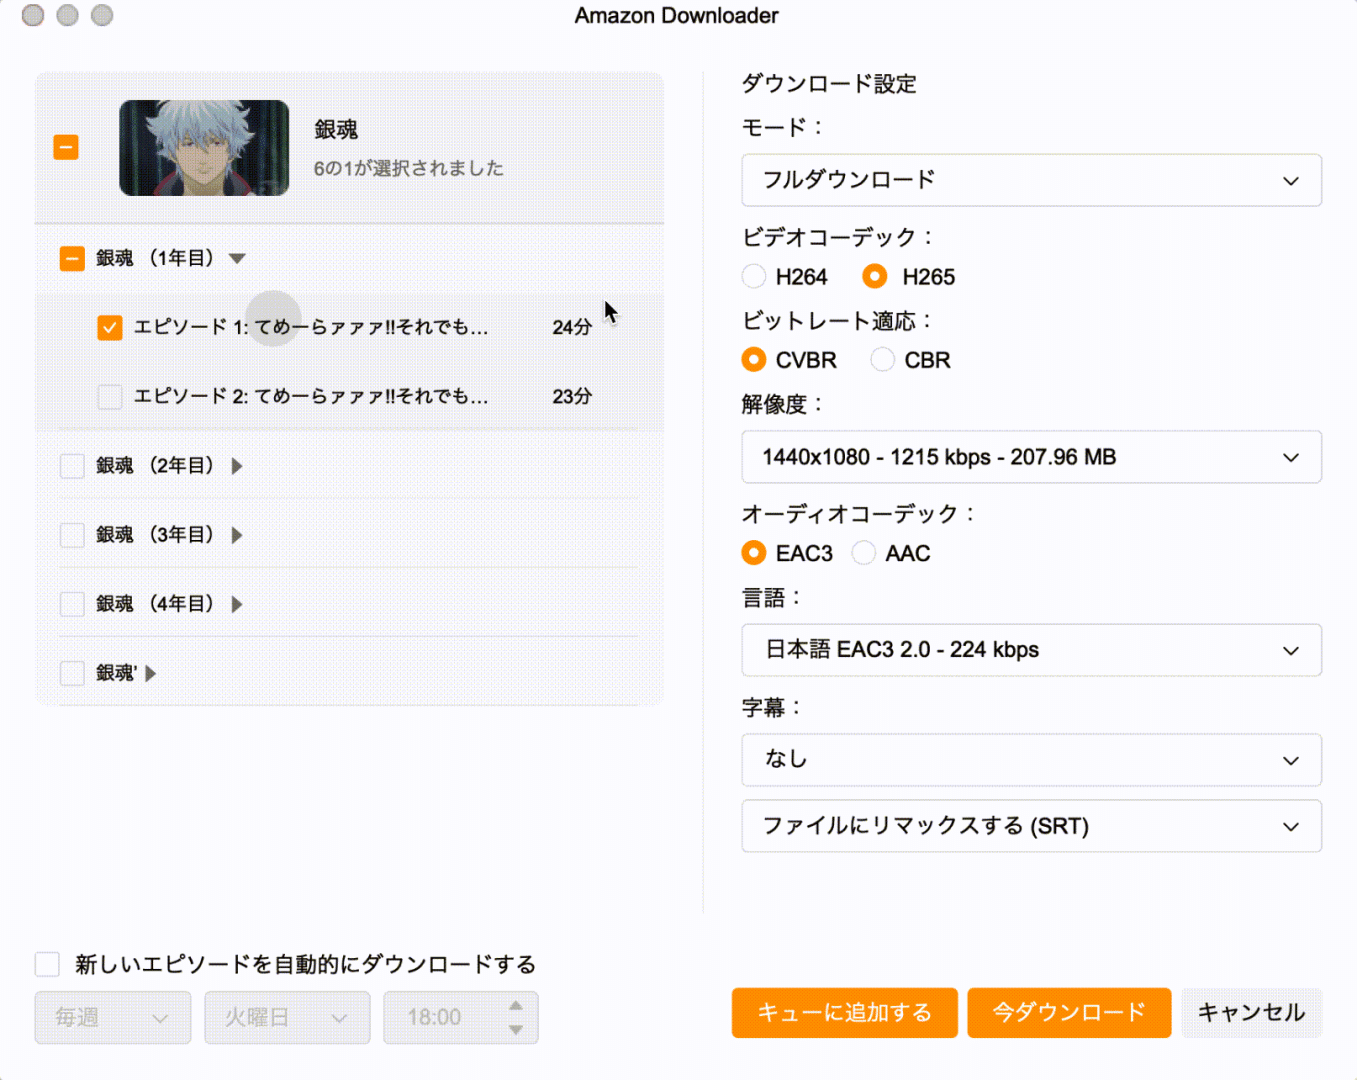Open the 毎週 frequency dropdown

tap(113, 1018)
